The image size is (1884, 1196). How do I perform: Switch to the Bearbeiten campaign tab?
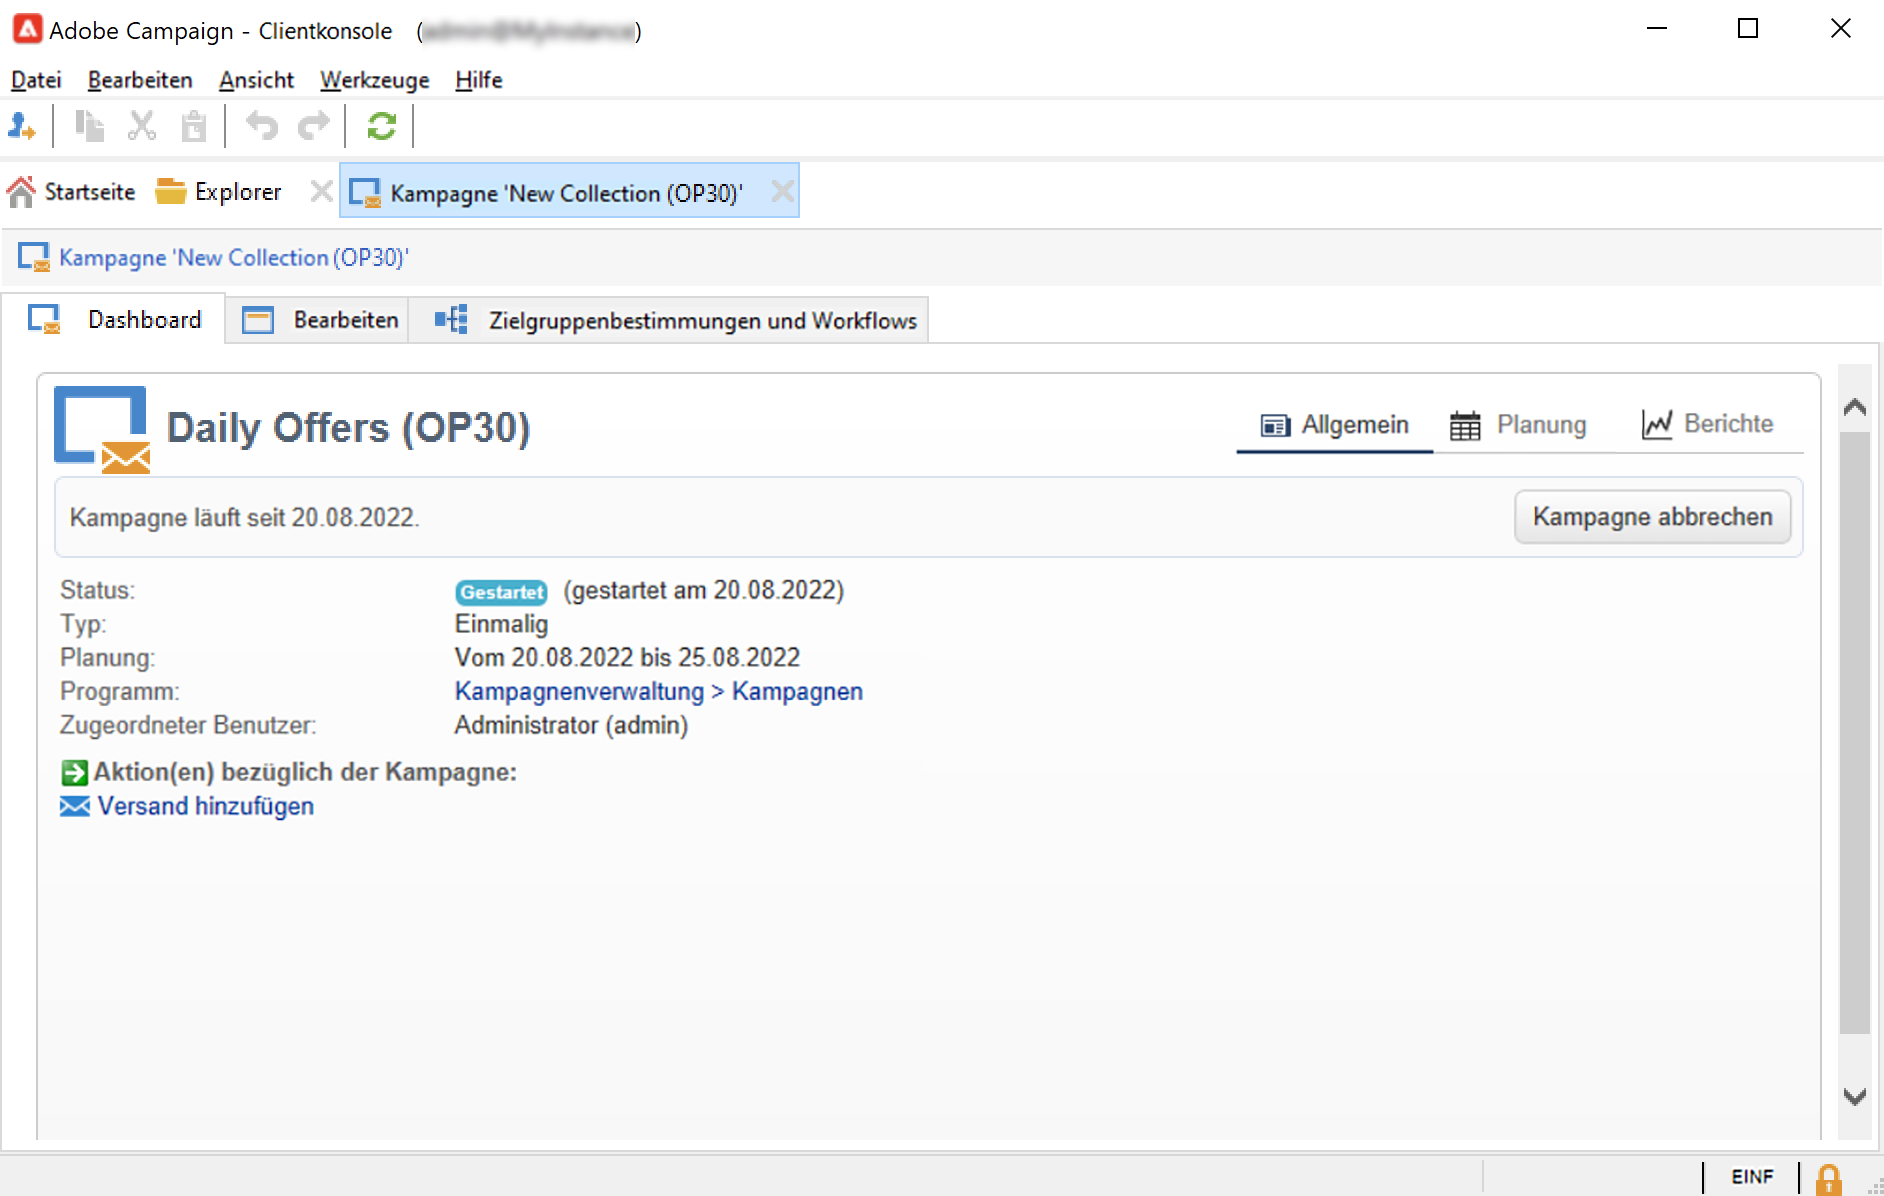tap(319, 320)
